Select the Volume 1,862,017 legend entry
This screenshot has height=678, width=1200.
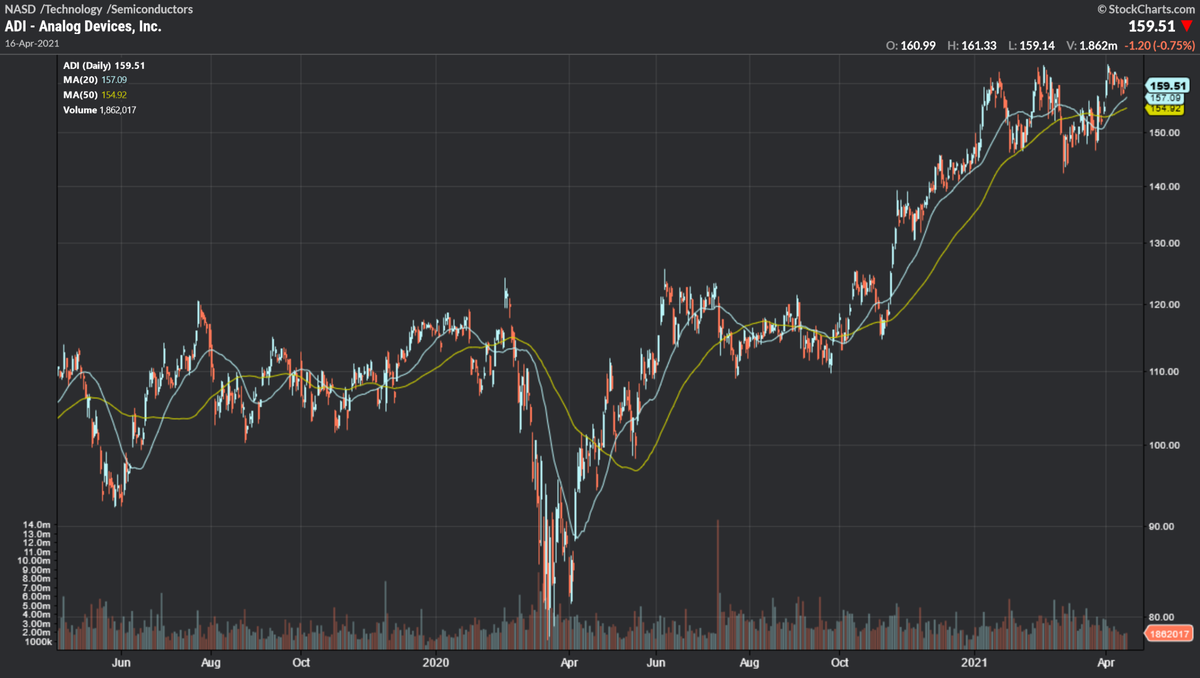[99, 109]
